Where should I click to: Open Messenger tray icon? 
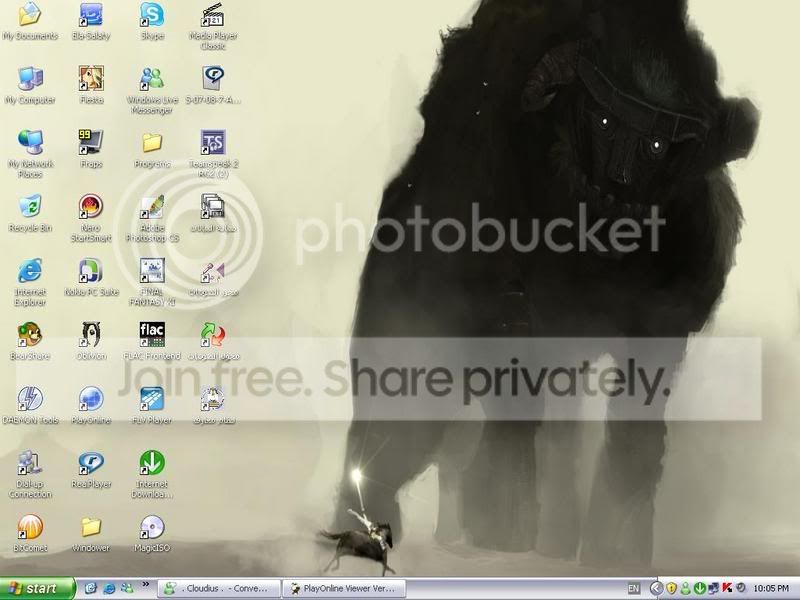coord(686,588)
